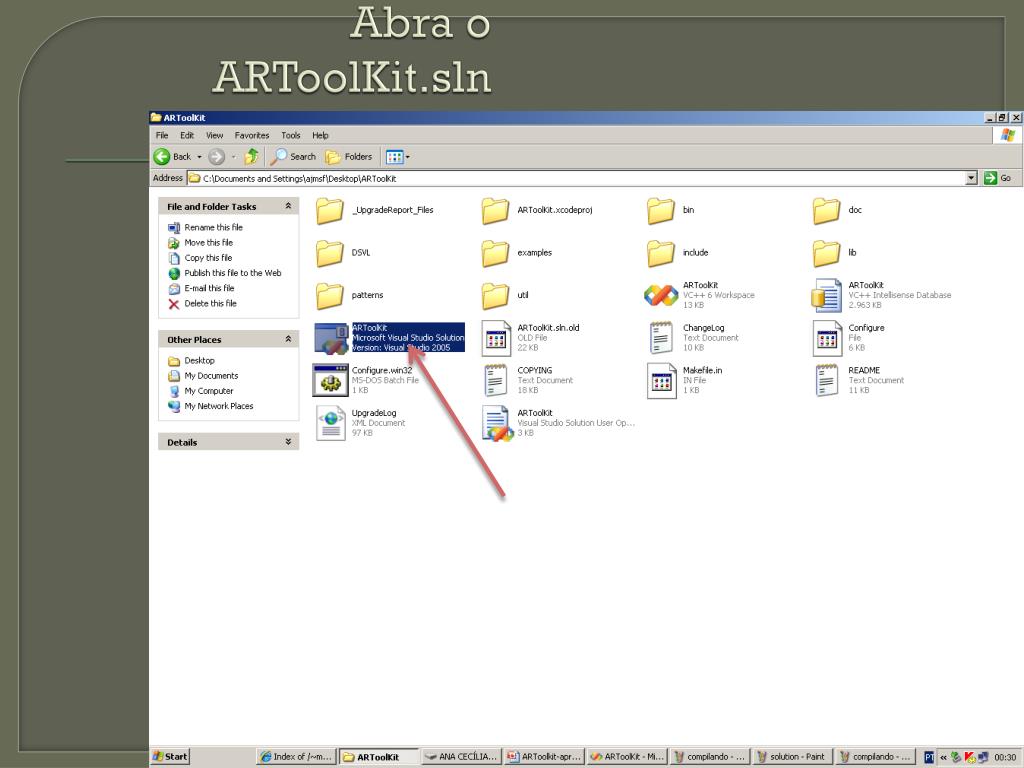Expand the Details panel
The width and height of the screenshot is (1024, 768).
[x=288, y=441]
